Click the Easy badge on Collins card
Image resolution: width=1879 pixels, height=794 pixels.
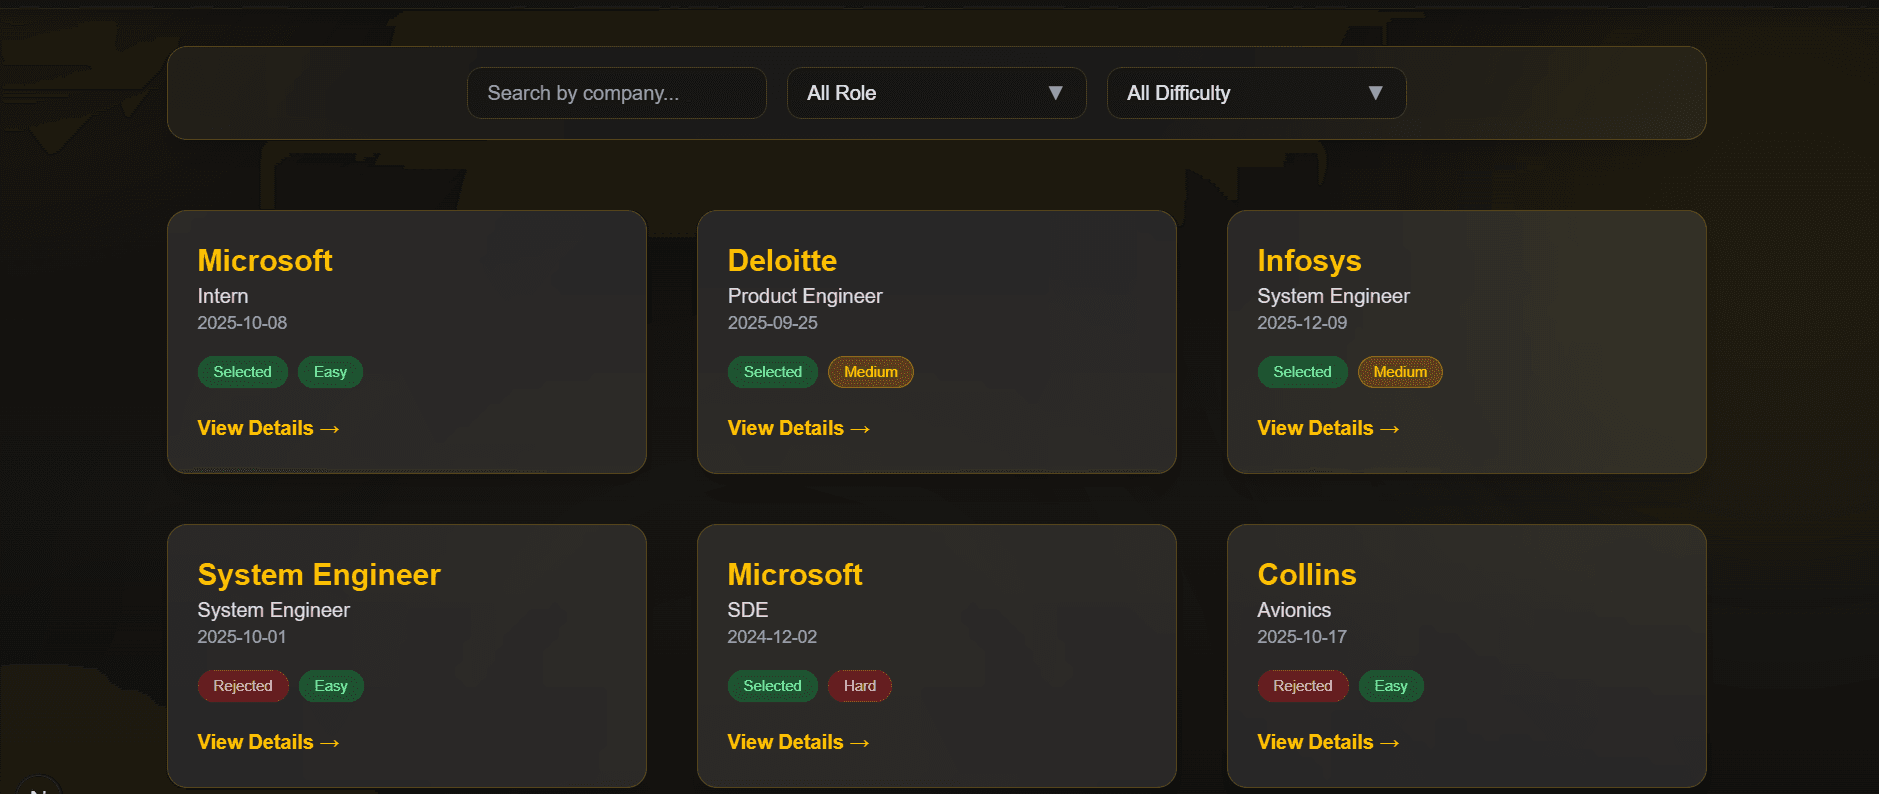click(x=1391, y=686)
